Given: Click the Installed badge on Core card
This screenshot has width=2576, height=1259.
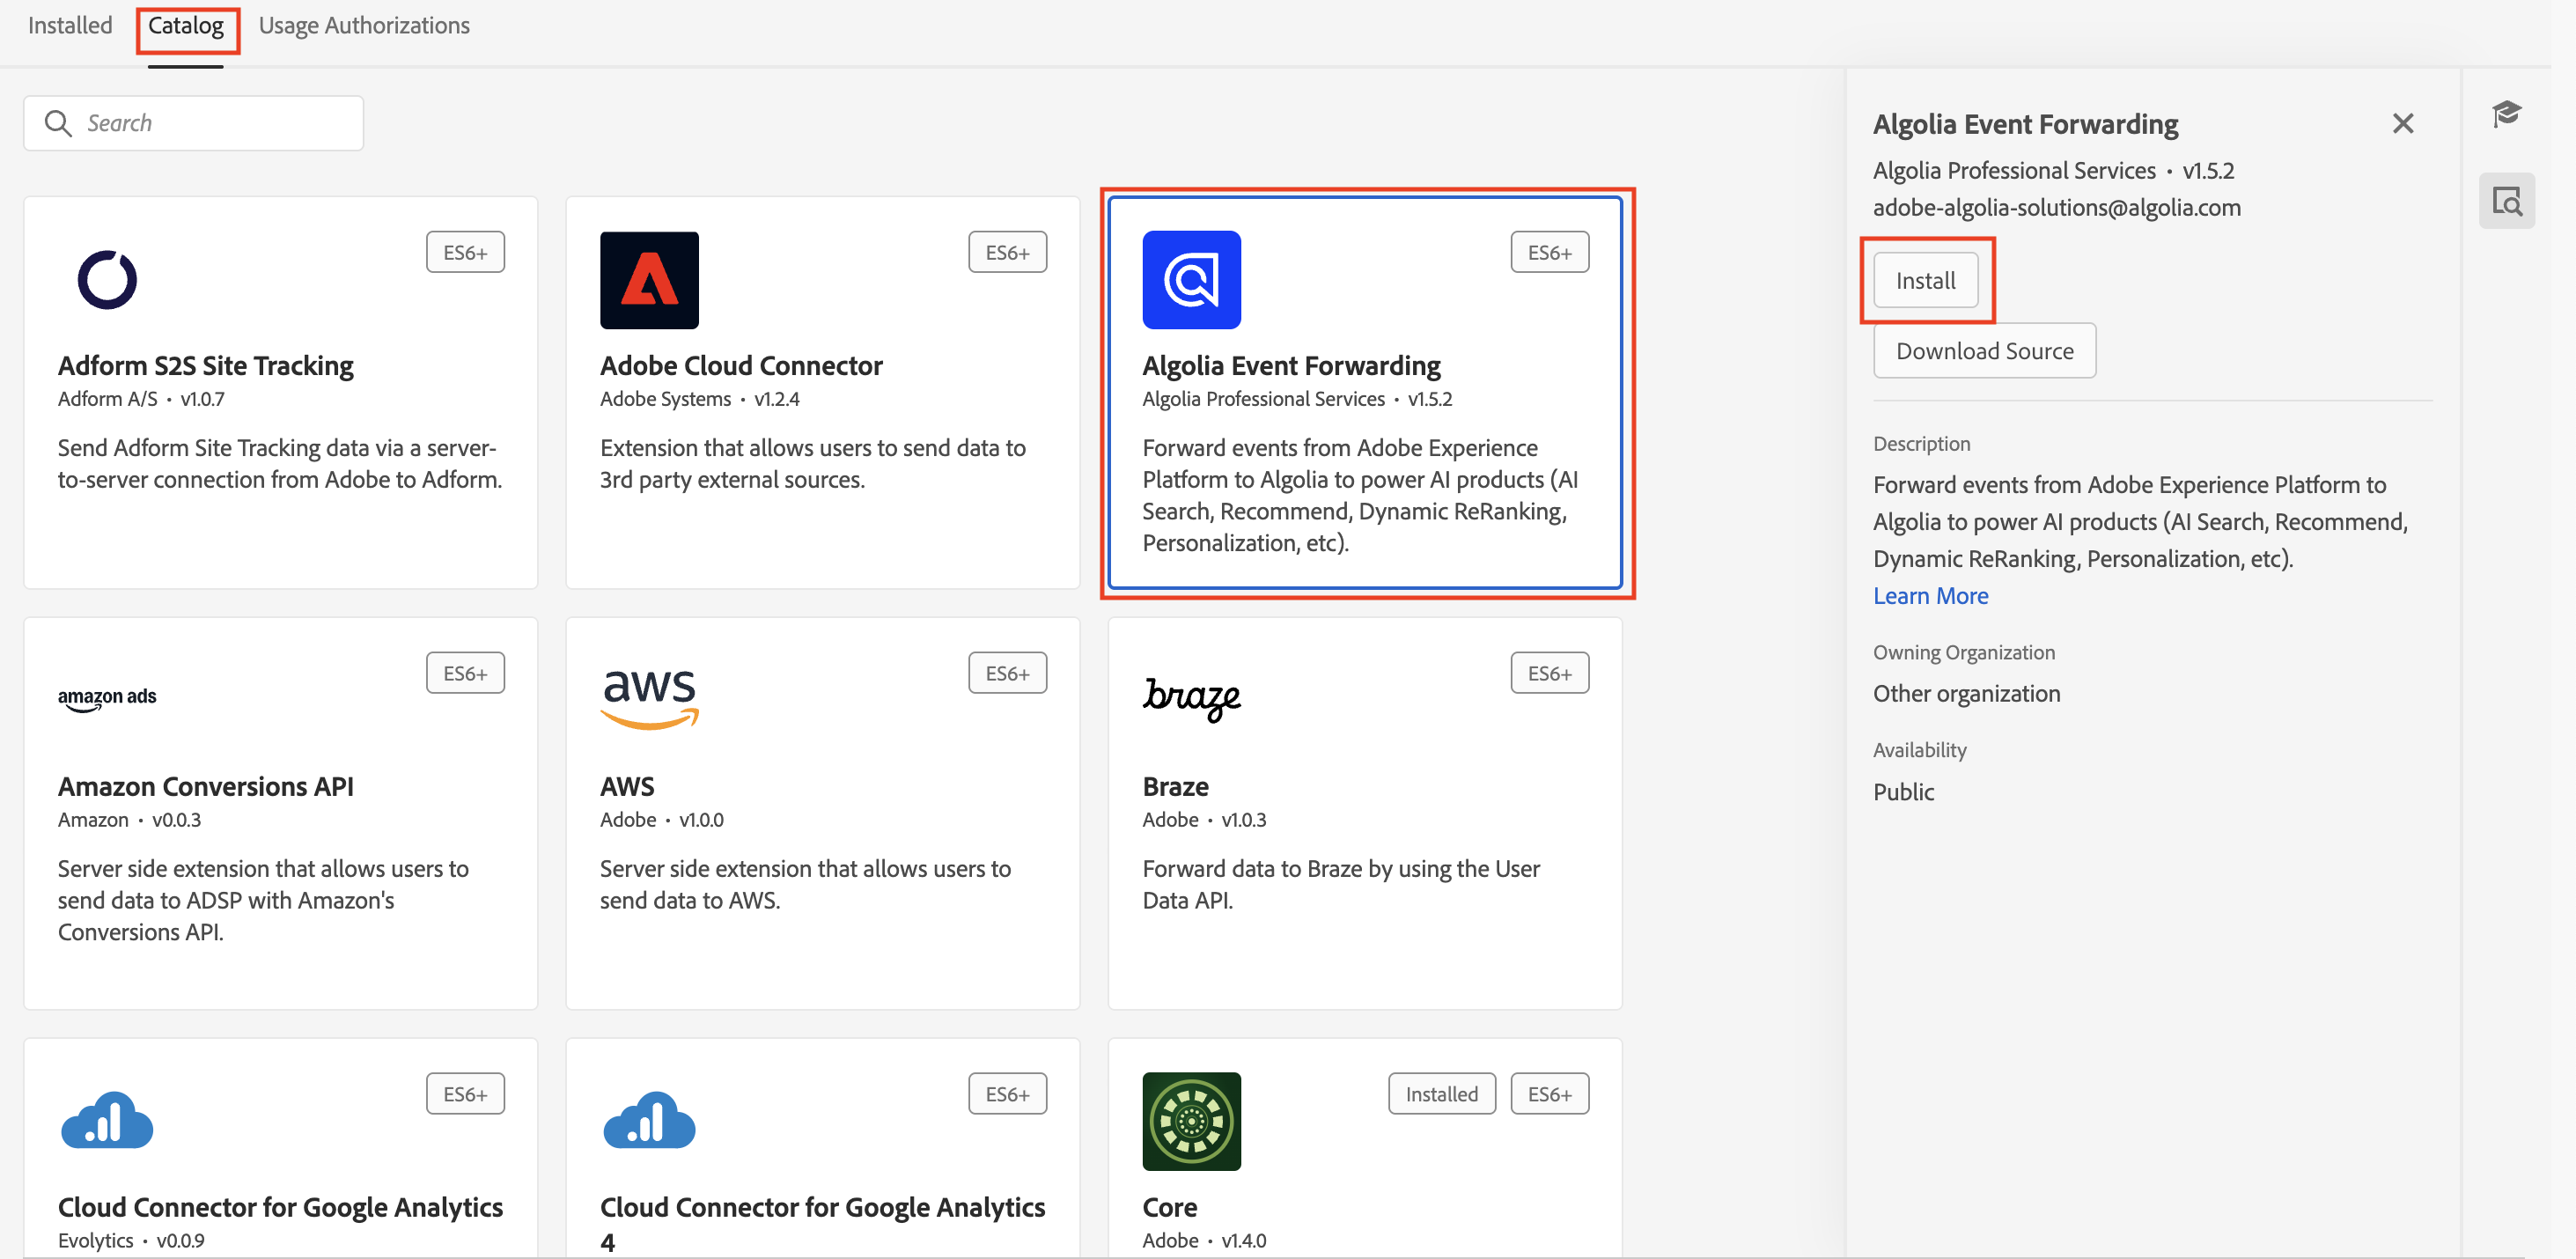Looking at the screenshot, I should 1440,1093.
